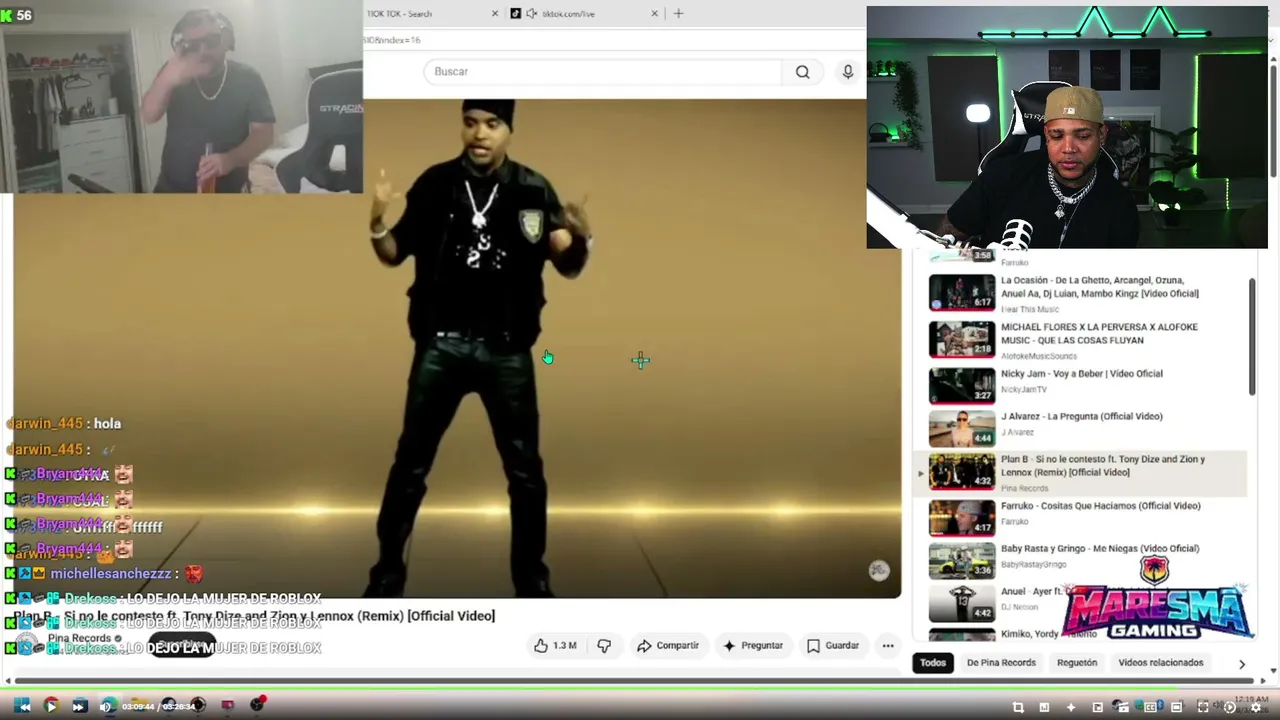The image size is (1280, 720).
Task: Open J Alvarez - La Pregunta video
Action: (x=1082, y=417)
